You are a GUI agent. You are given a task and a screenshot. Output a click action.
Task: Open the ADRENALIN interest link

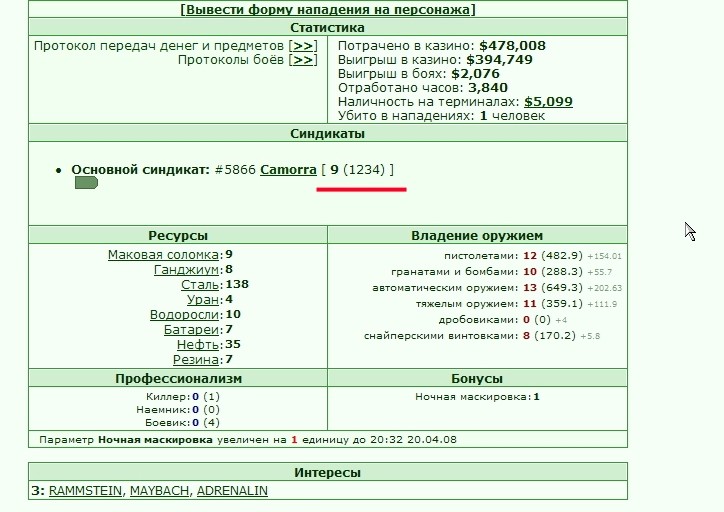tap(232, 490)
